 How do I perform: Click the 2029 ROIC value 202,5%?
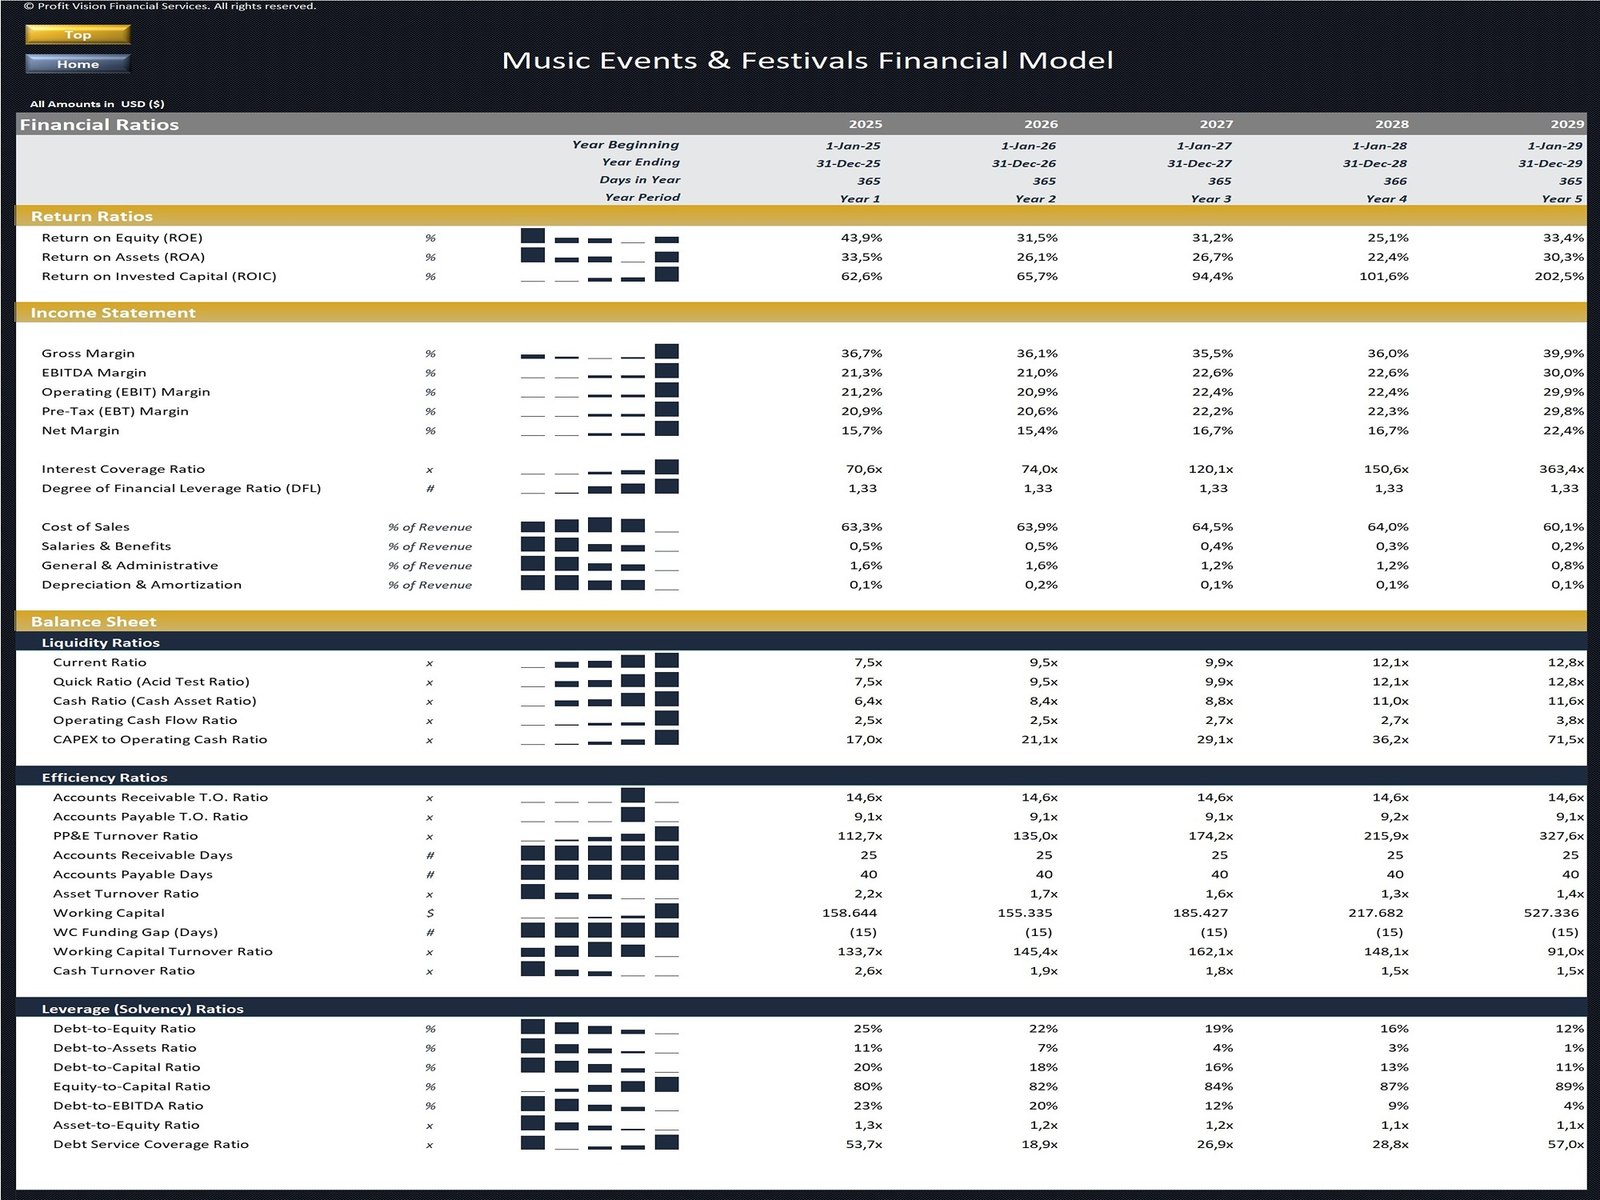pos(1558,276)
